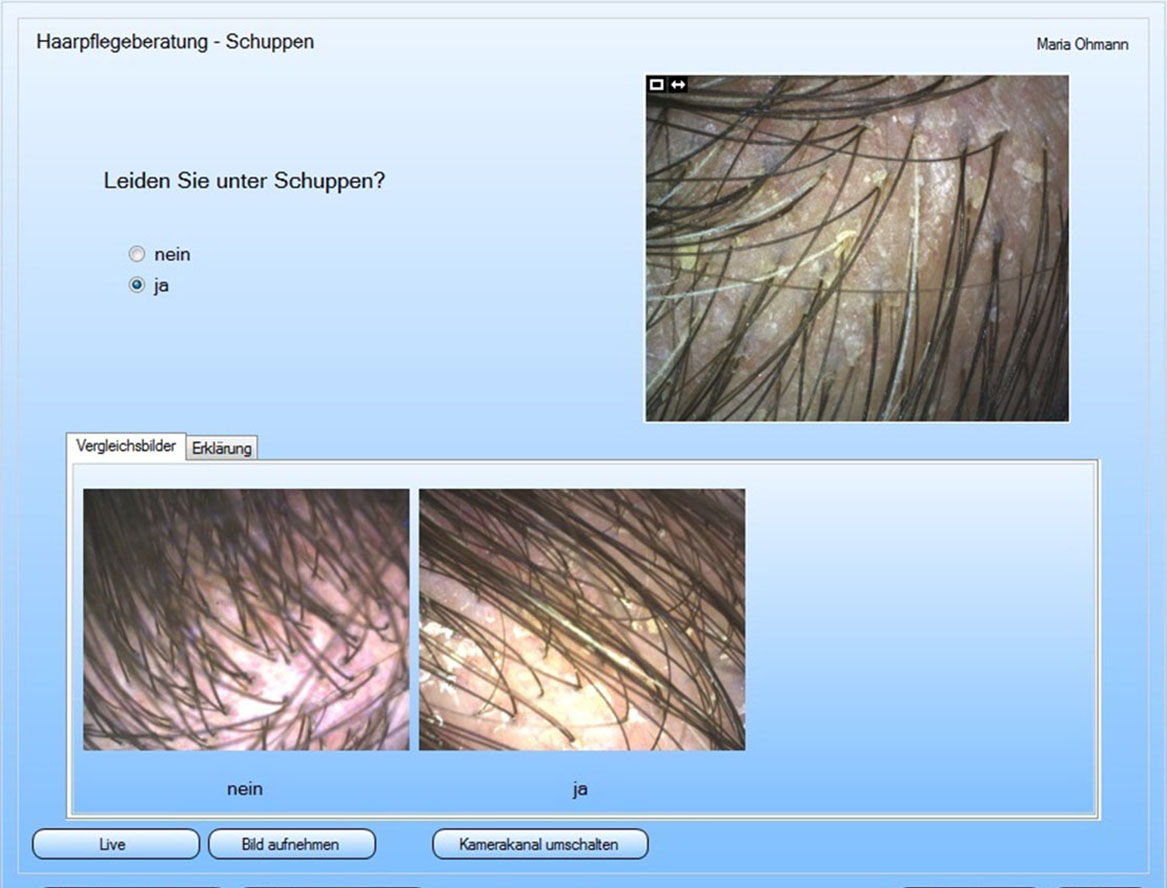Select the 'ja' radio button
The height and width of the screenshot is (888, 1167).
pos(137,285)
